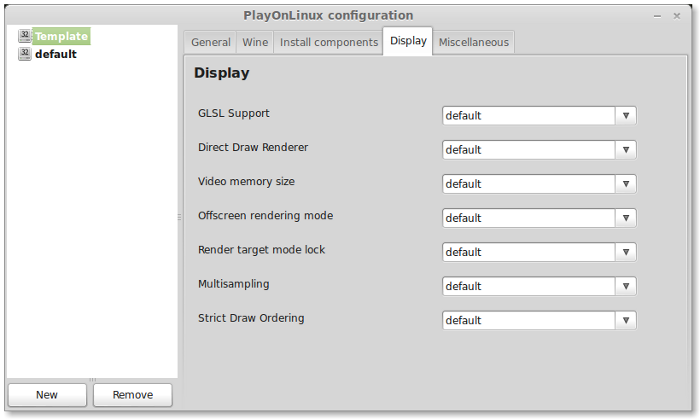This screenshot has width=700, height=419.
Task: Open the Miscellaneous tab
Action: pyautogui.click(x=473, y=42)
